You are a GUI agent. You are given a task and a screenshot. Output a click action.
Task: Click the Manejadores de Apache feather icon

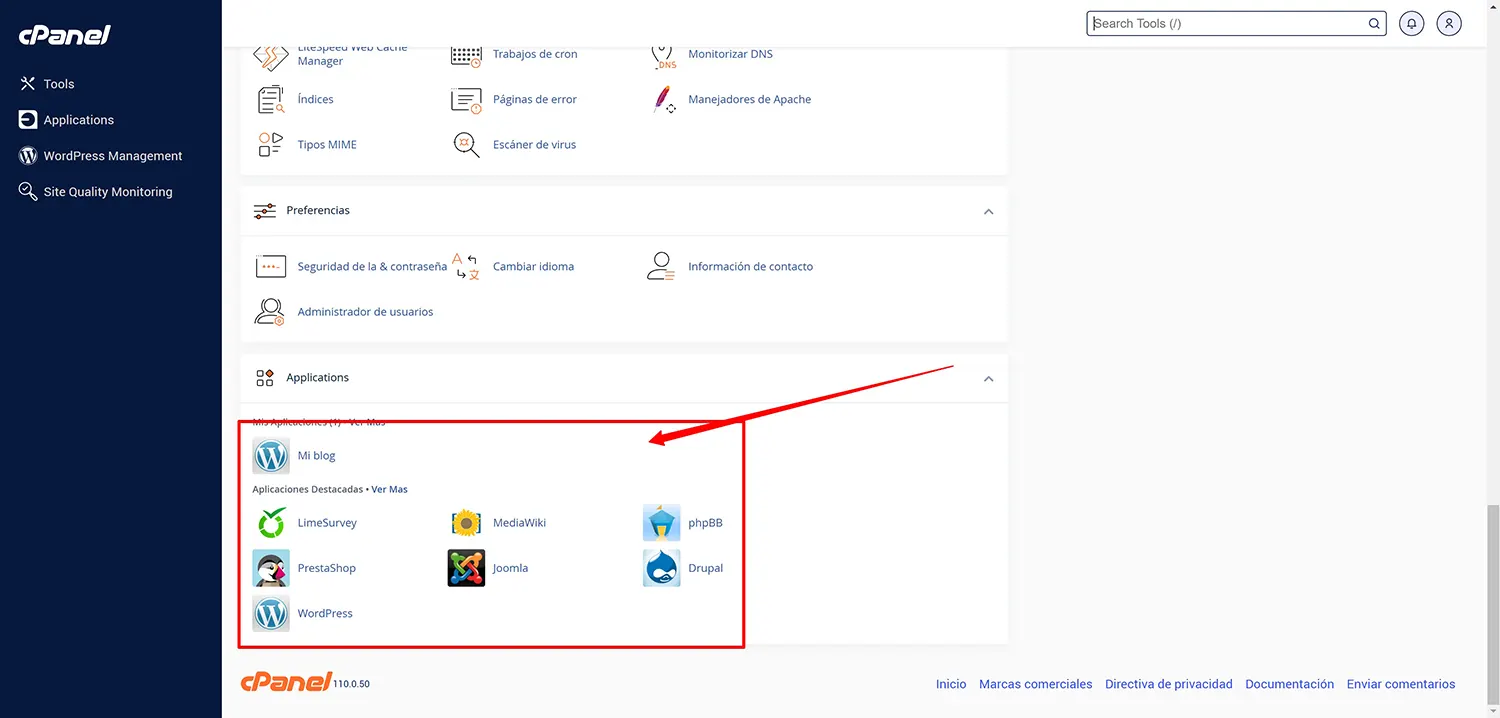(x=663, y=99)
